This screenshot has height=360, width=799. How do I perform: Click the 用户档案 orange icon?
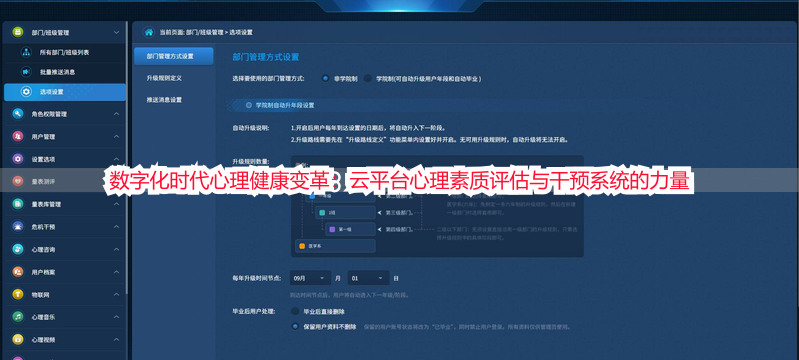coord(18,272)
